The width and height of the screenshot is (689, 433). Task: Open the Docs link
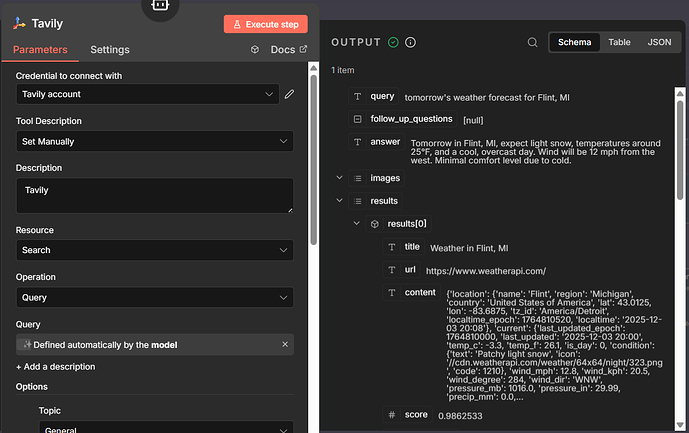coord(282,49)
